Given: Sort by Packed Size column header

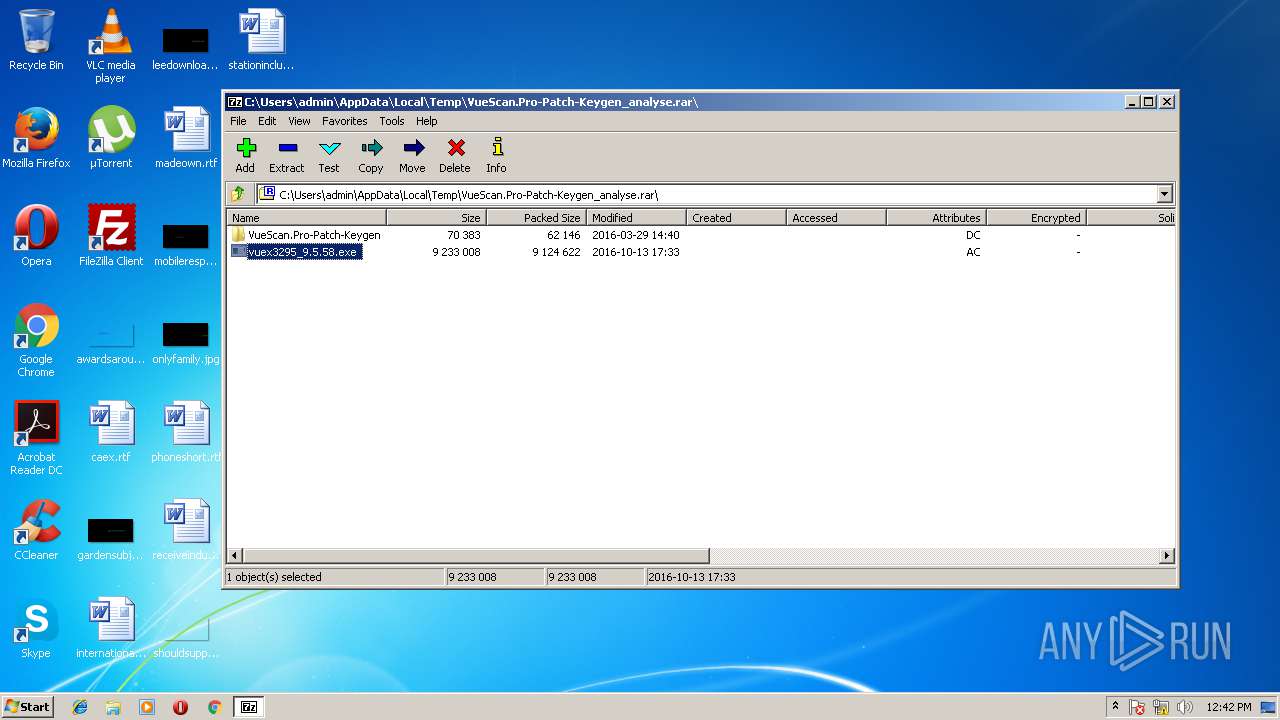Looking at the screenshot, I should (x=536, y=217).
